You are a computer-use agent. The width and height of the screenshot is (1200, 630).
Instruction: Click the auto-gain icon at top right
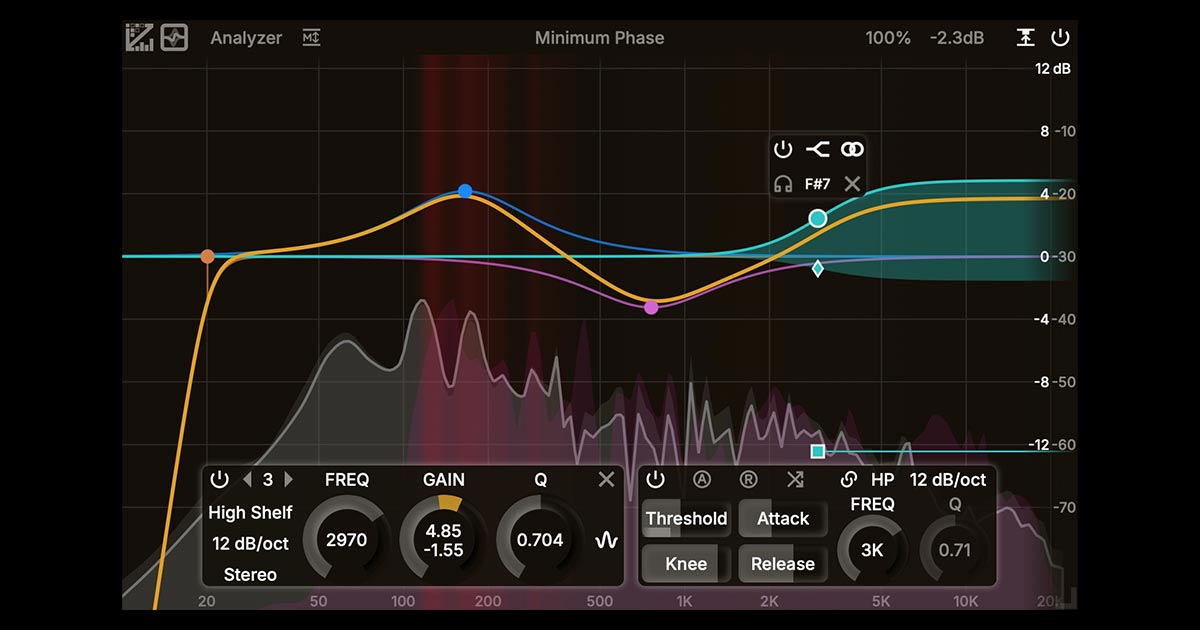[x=1027, y=37]
